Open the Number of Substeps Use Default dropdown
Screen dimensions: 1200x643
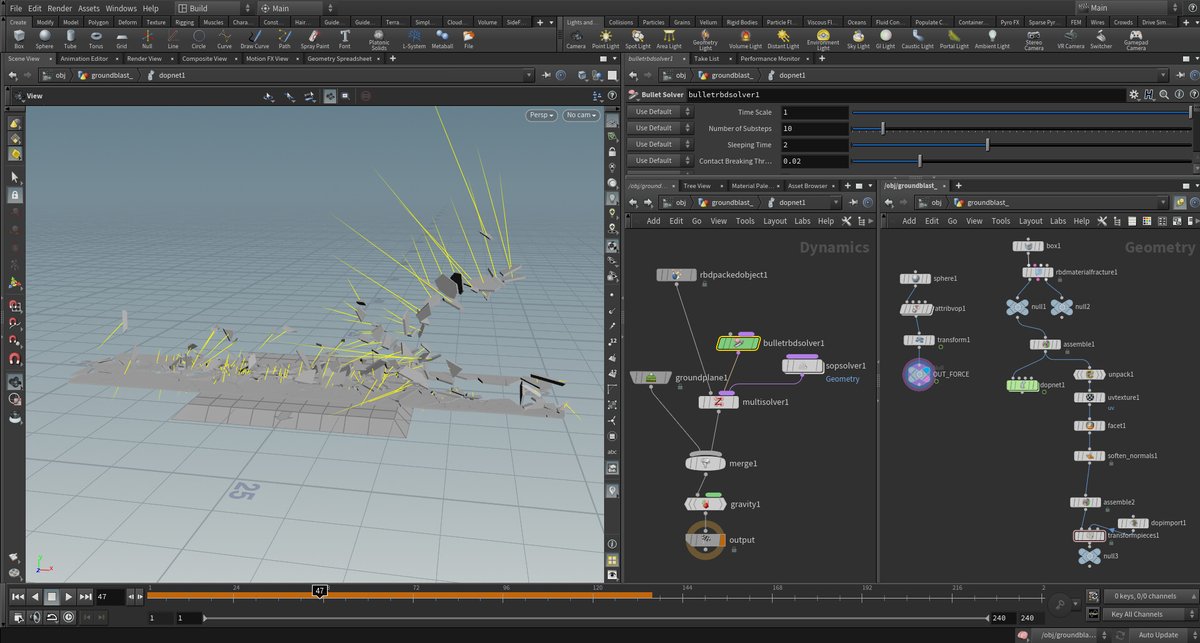[660, 128]
